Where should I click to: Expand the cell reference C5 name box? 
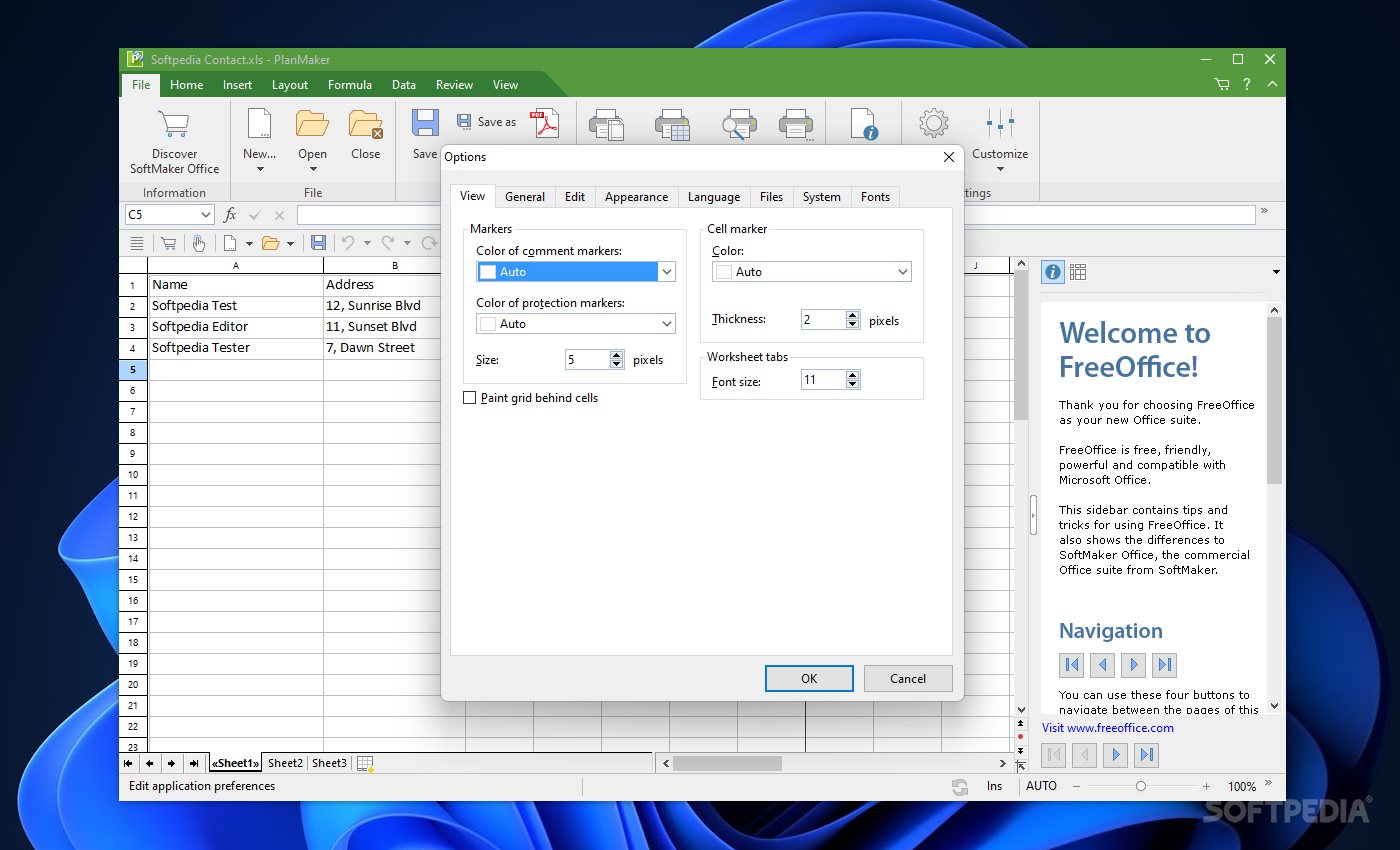coord(206,215)
